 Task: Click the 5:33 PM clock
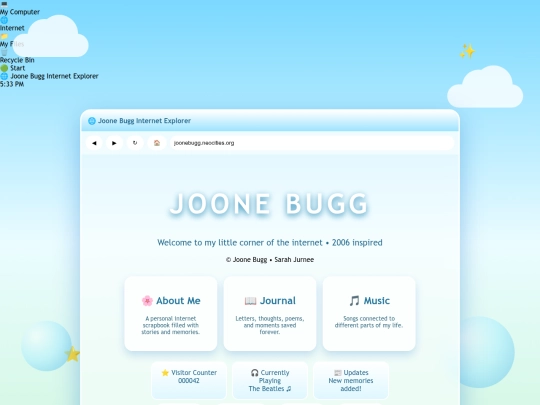click(x=12, y=84)
